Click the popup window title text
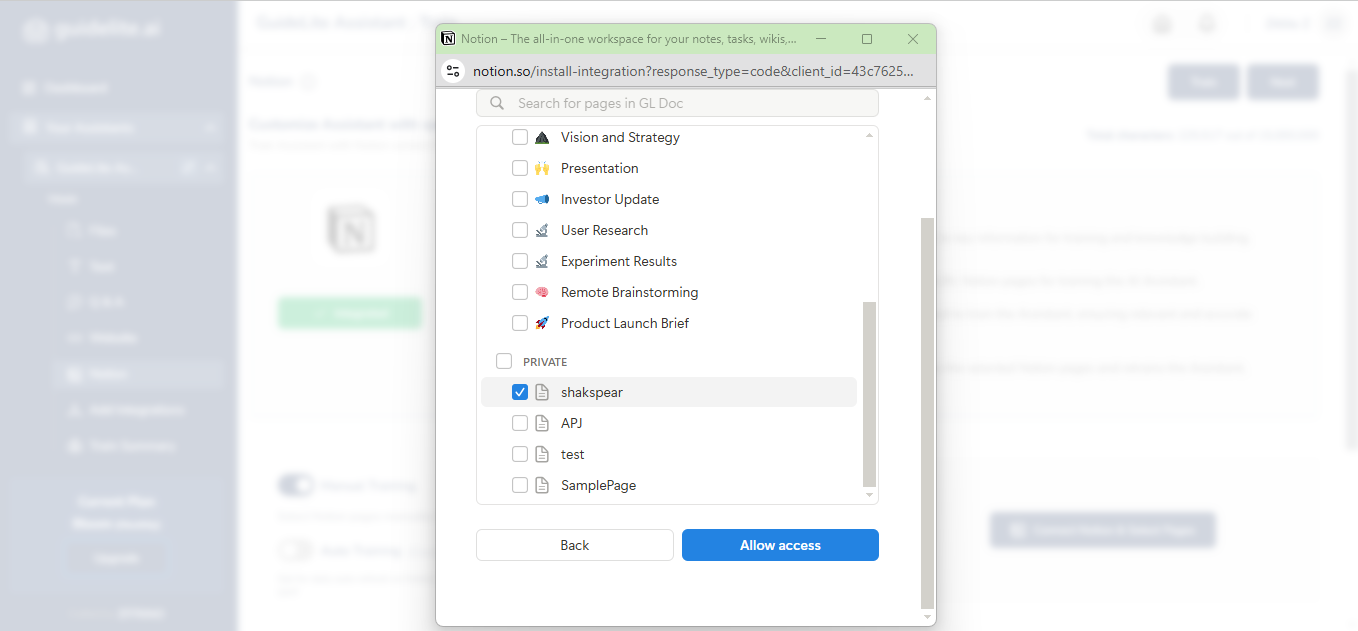The width and height of the screenshot is (1358, 631). coord(629,39)
